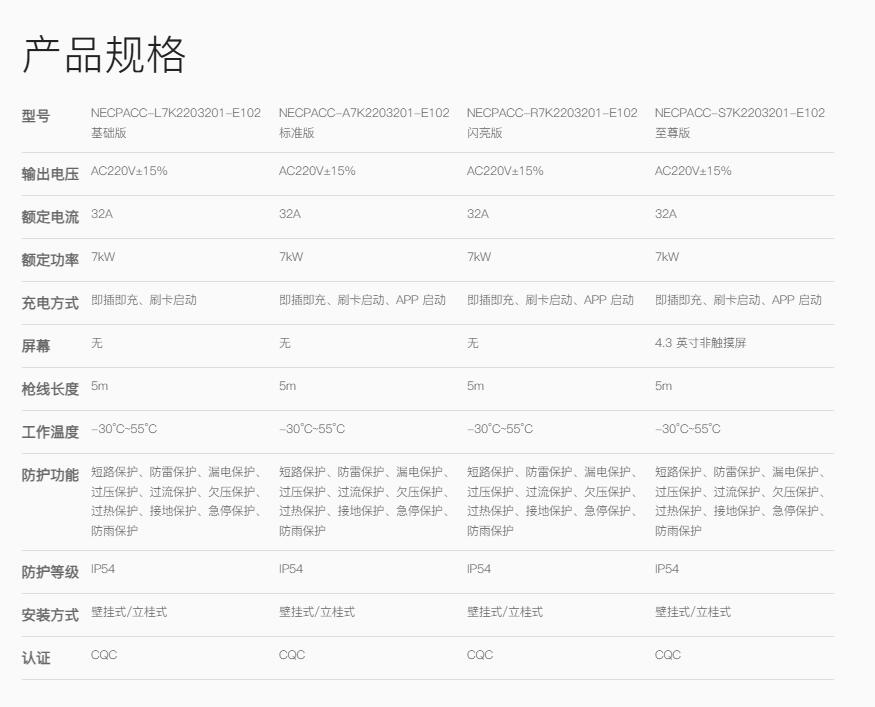Select the 输出电压 row label
The width and height of the screenshot is (875, 707).
[50, 174]
